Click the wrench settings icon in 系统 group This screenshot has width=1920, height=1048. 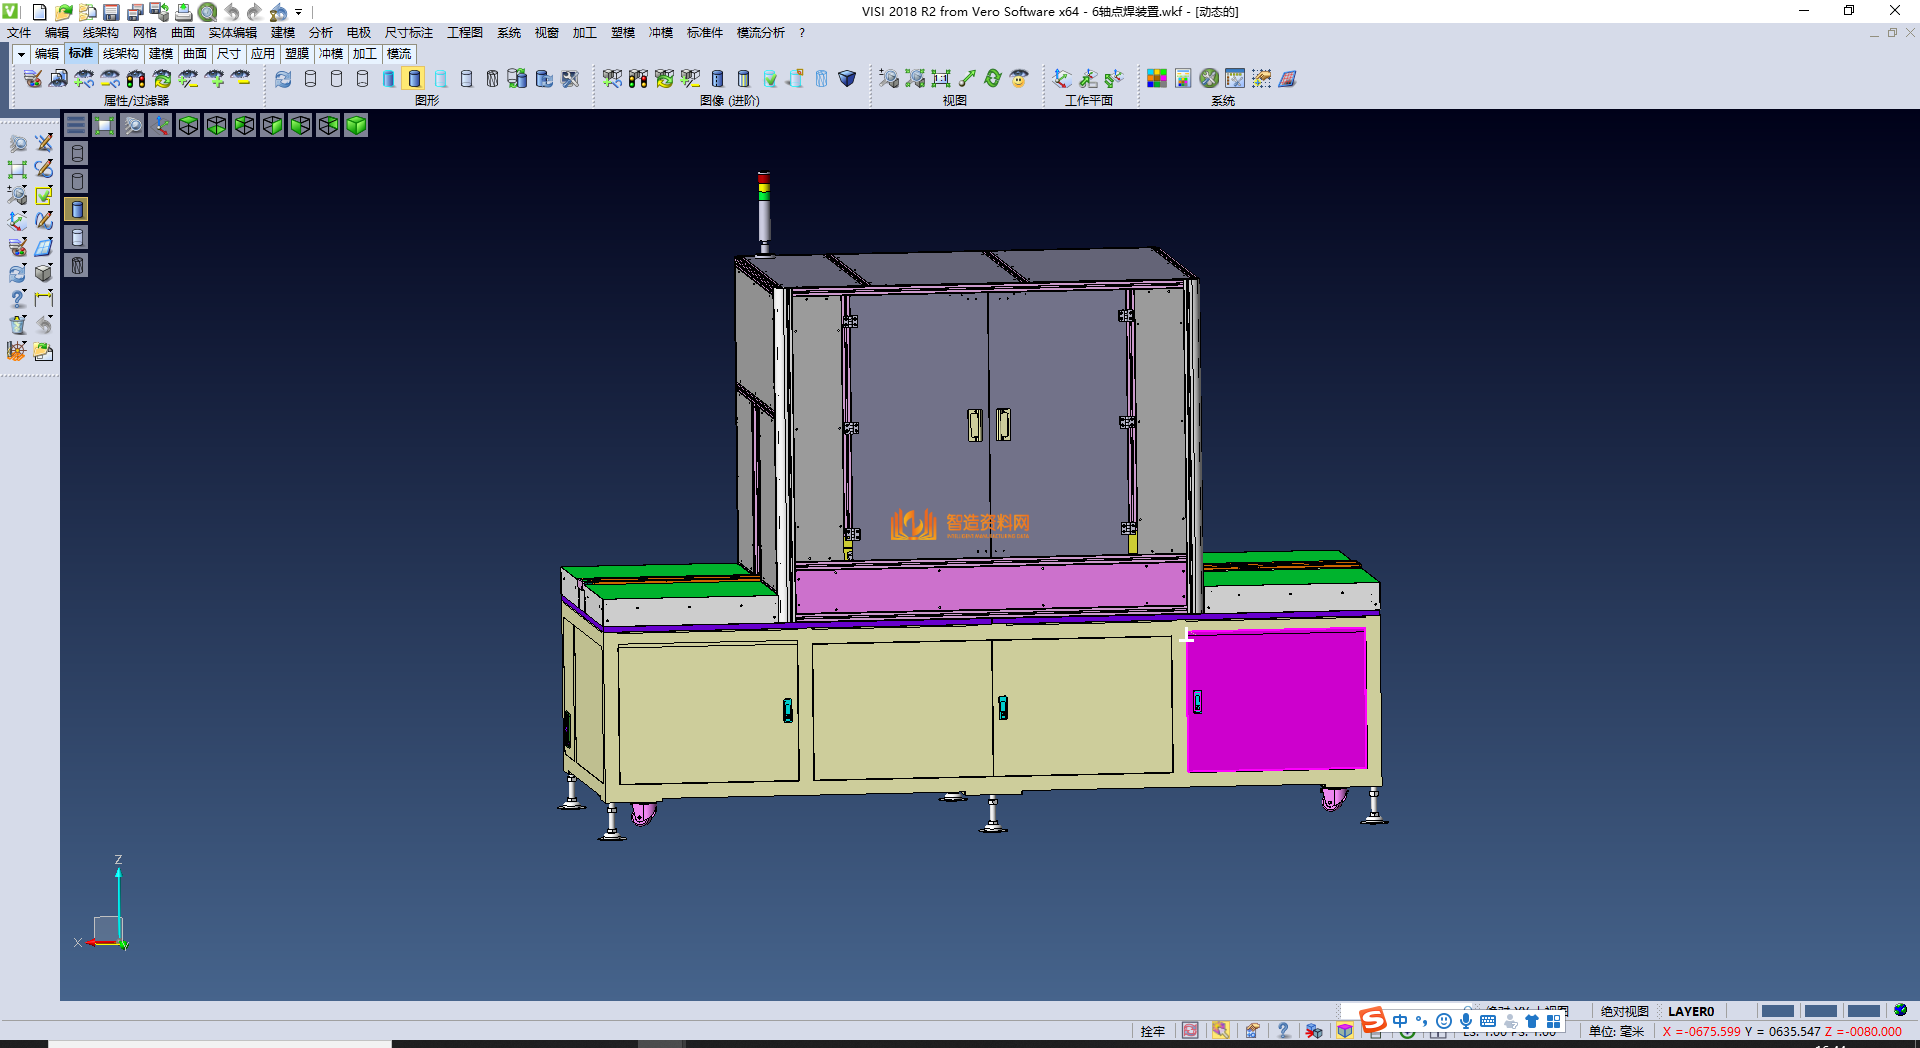tap(1209, 79)
